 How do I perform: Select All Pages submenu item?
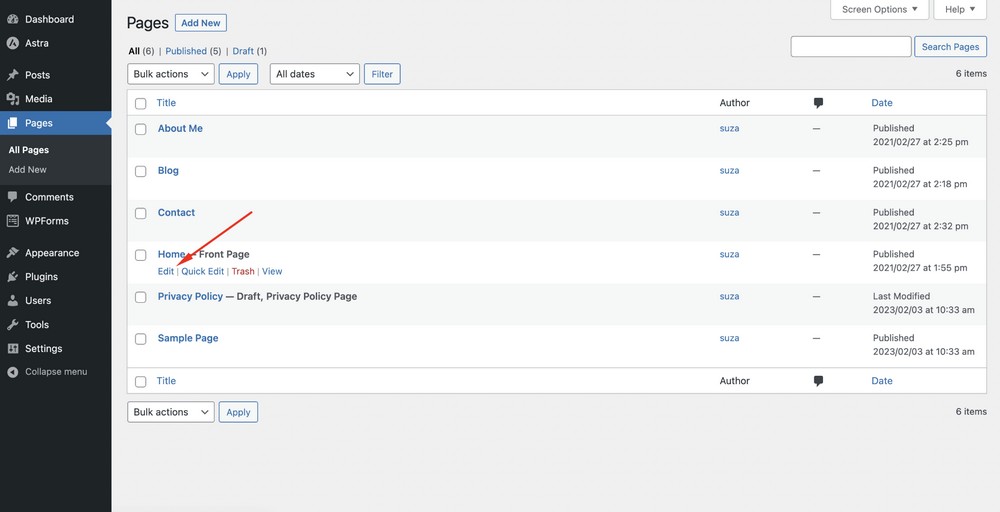point(29,150)
